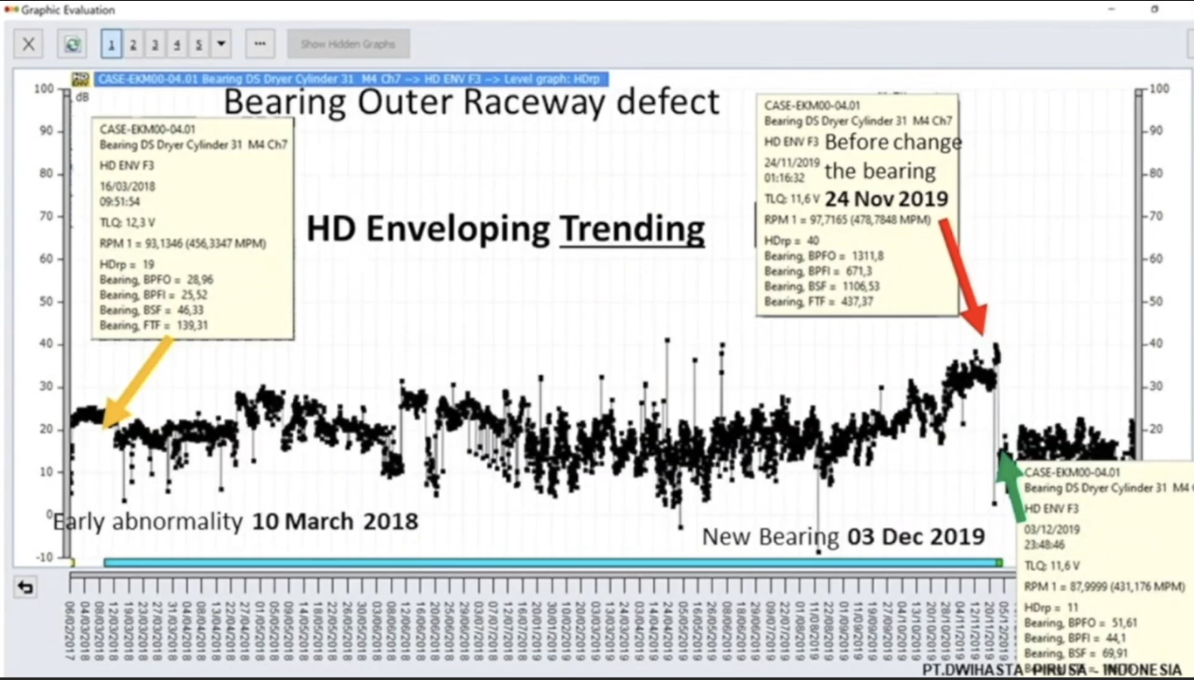
Task: Click the right vertical axis scale bar
Action: [1138, 300]
